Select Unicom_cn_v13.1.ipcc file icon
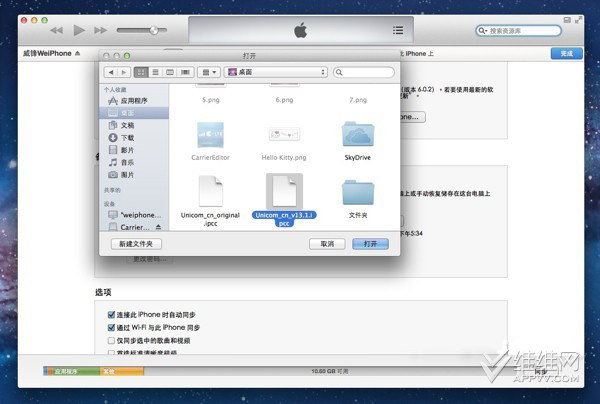 pyautogui.click(x=284, y=191)
